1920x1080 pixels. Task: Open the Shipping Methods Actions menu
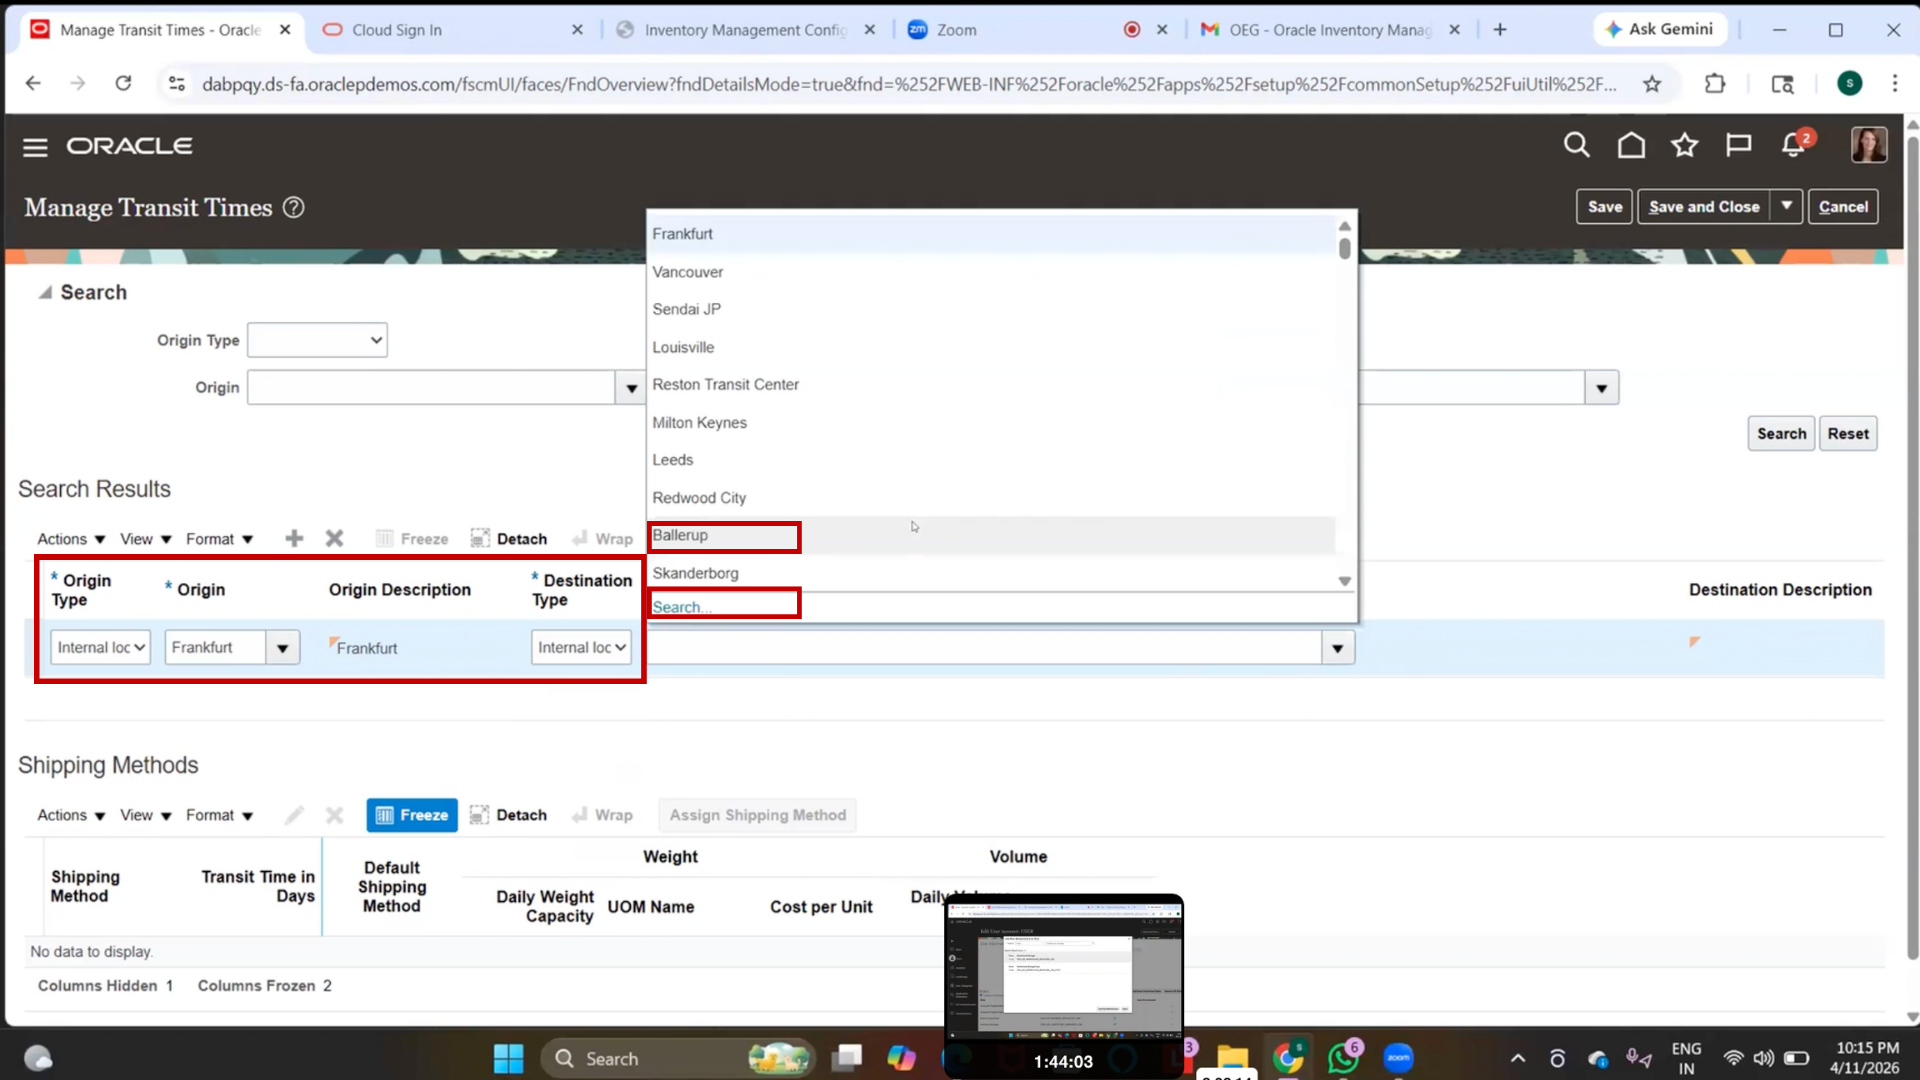click(x=71, y=815)
